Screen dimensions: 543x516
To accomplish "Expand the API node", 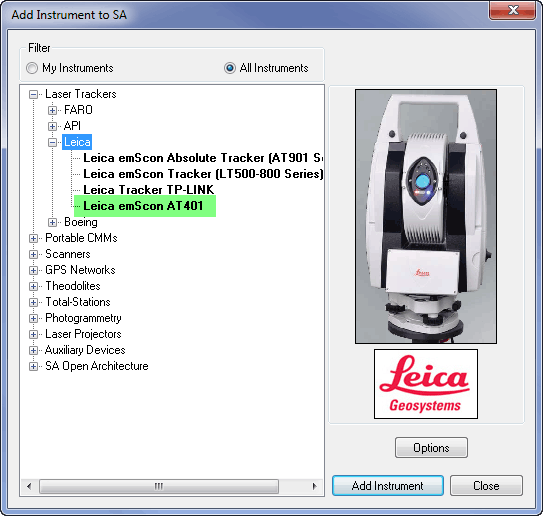I will coord(52,126).
